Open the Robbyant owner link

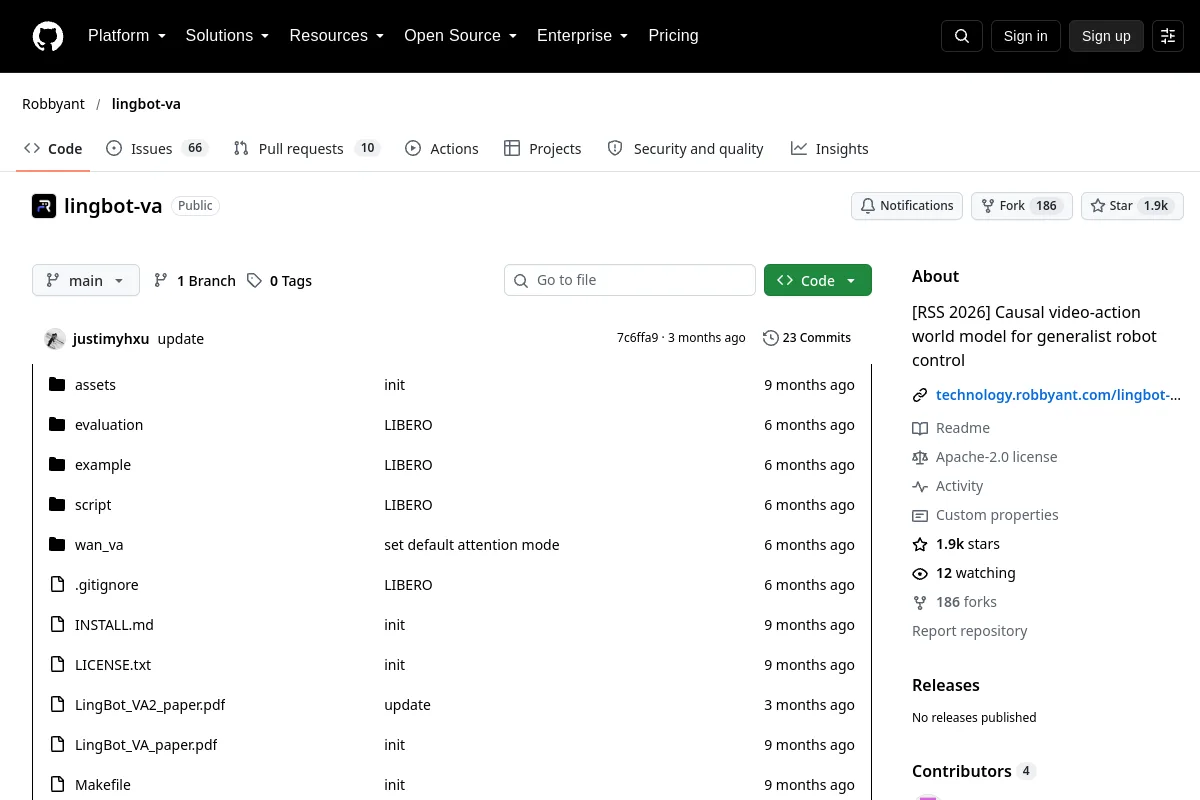[53, 104]
